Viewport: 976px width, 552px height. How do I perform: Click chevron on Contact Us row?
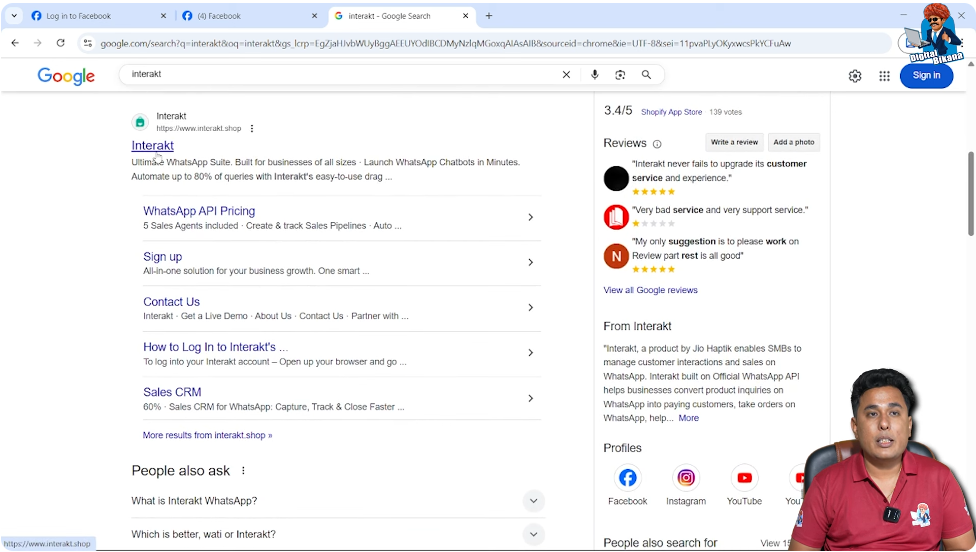[x=530, y=307]
